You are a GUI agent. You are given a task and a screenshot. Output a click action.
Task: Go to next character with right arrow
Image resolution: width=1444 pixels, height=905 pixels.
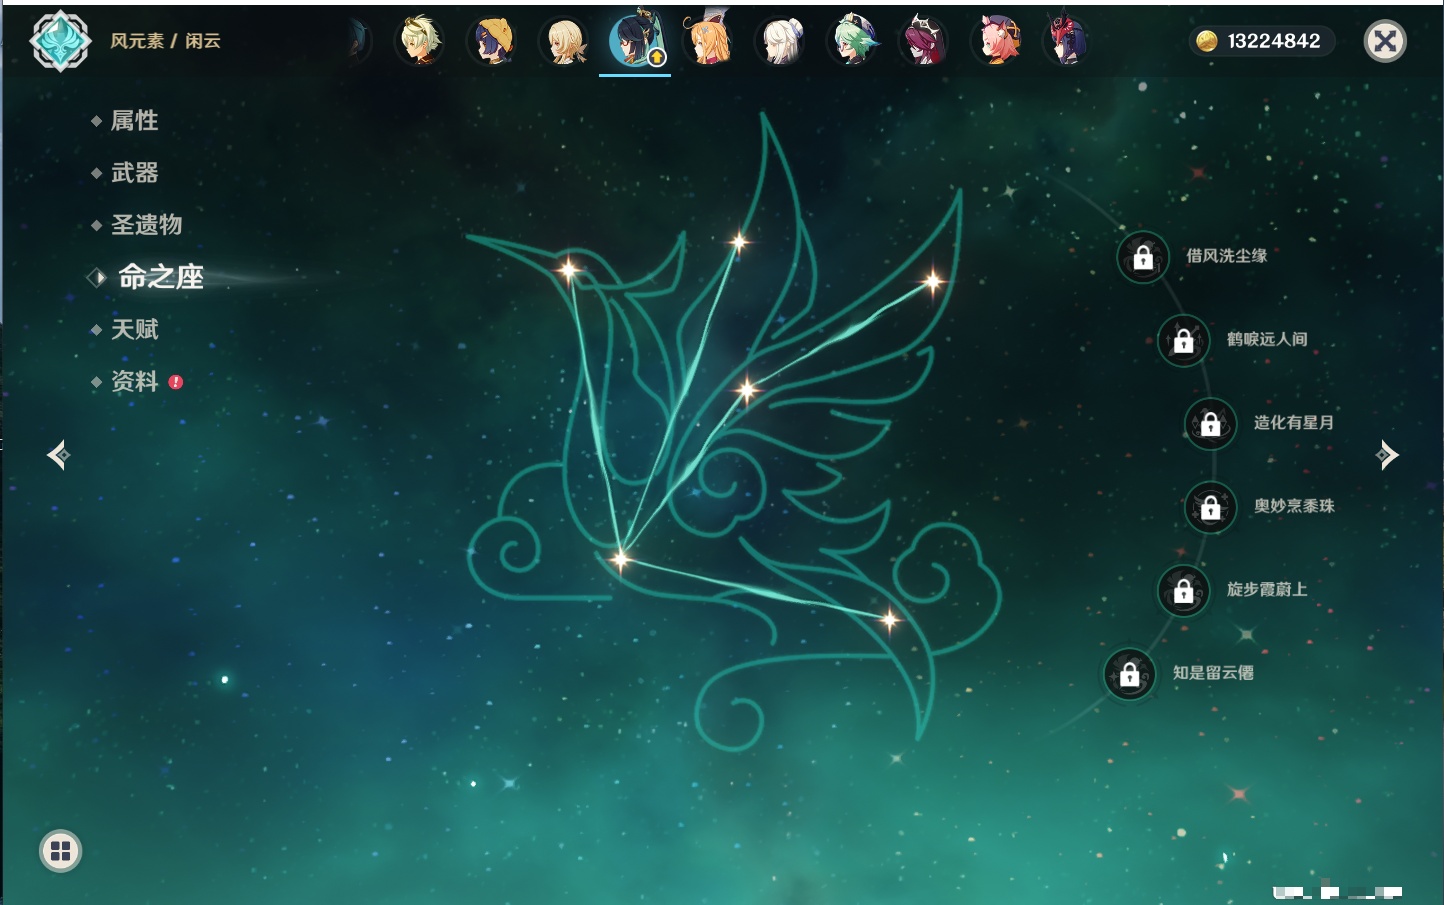click(1387, 455)
